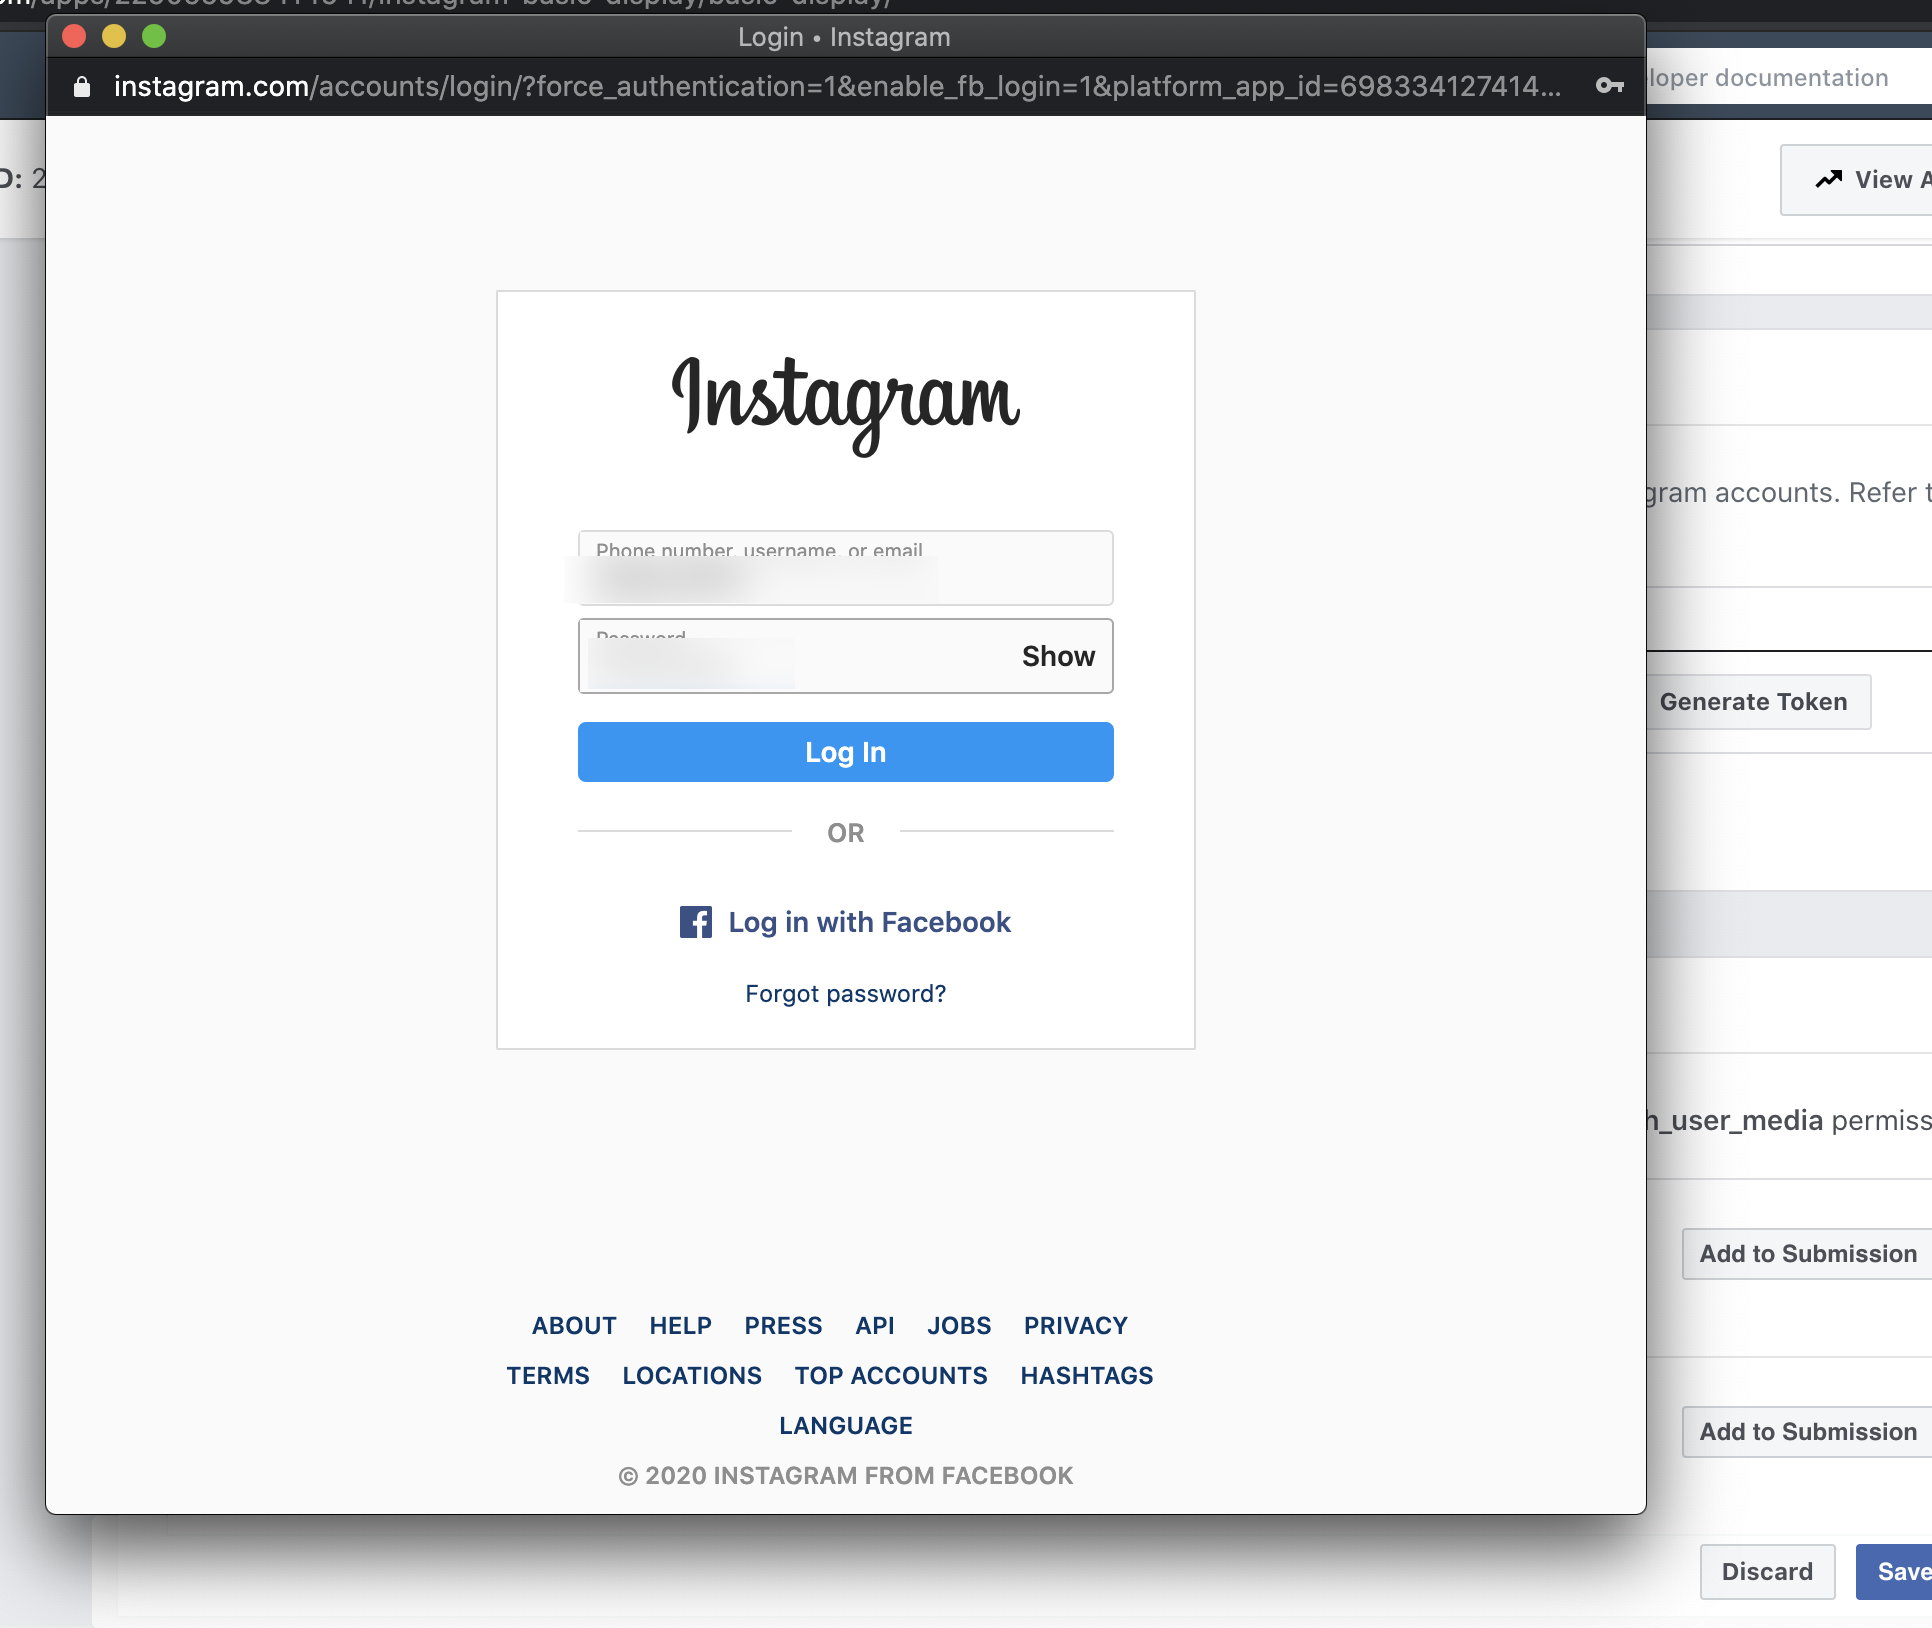Click the Facebook icon next to Log in

(695, 922)
